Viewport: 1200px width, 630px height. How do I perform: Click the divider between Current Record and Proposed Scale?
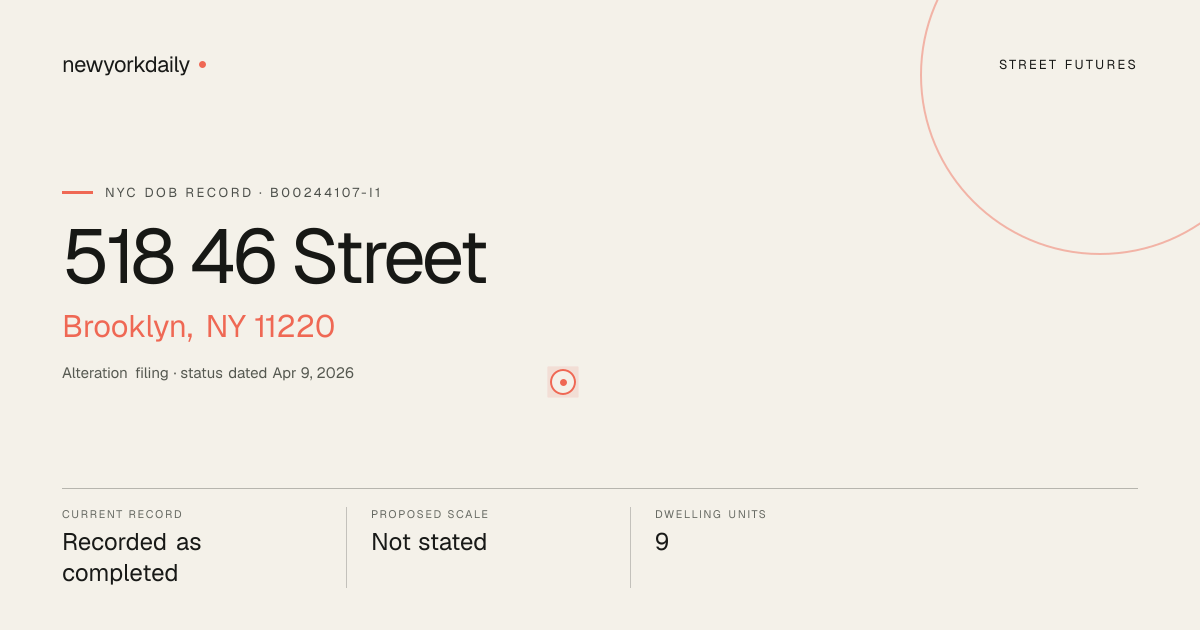[x=346, y=547]
